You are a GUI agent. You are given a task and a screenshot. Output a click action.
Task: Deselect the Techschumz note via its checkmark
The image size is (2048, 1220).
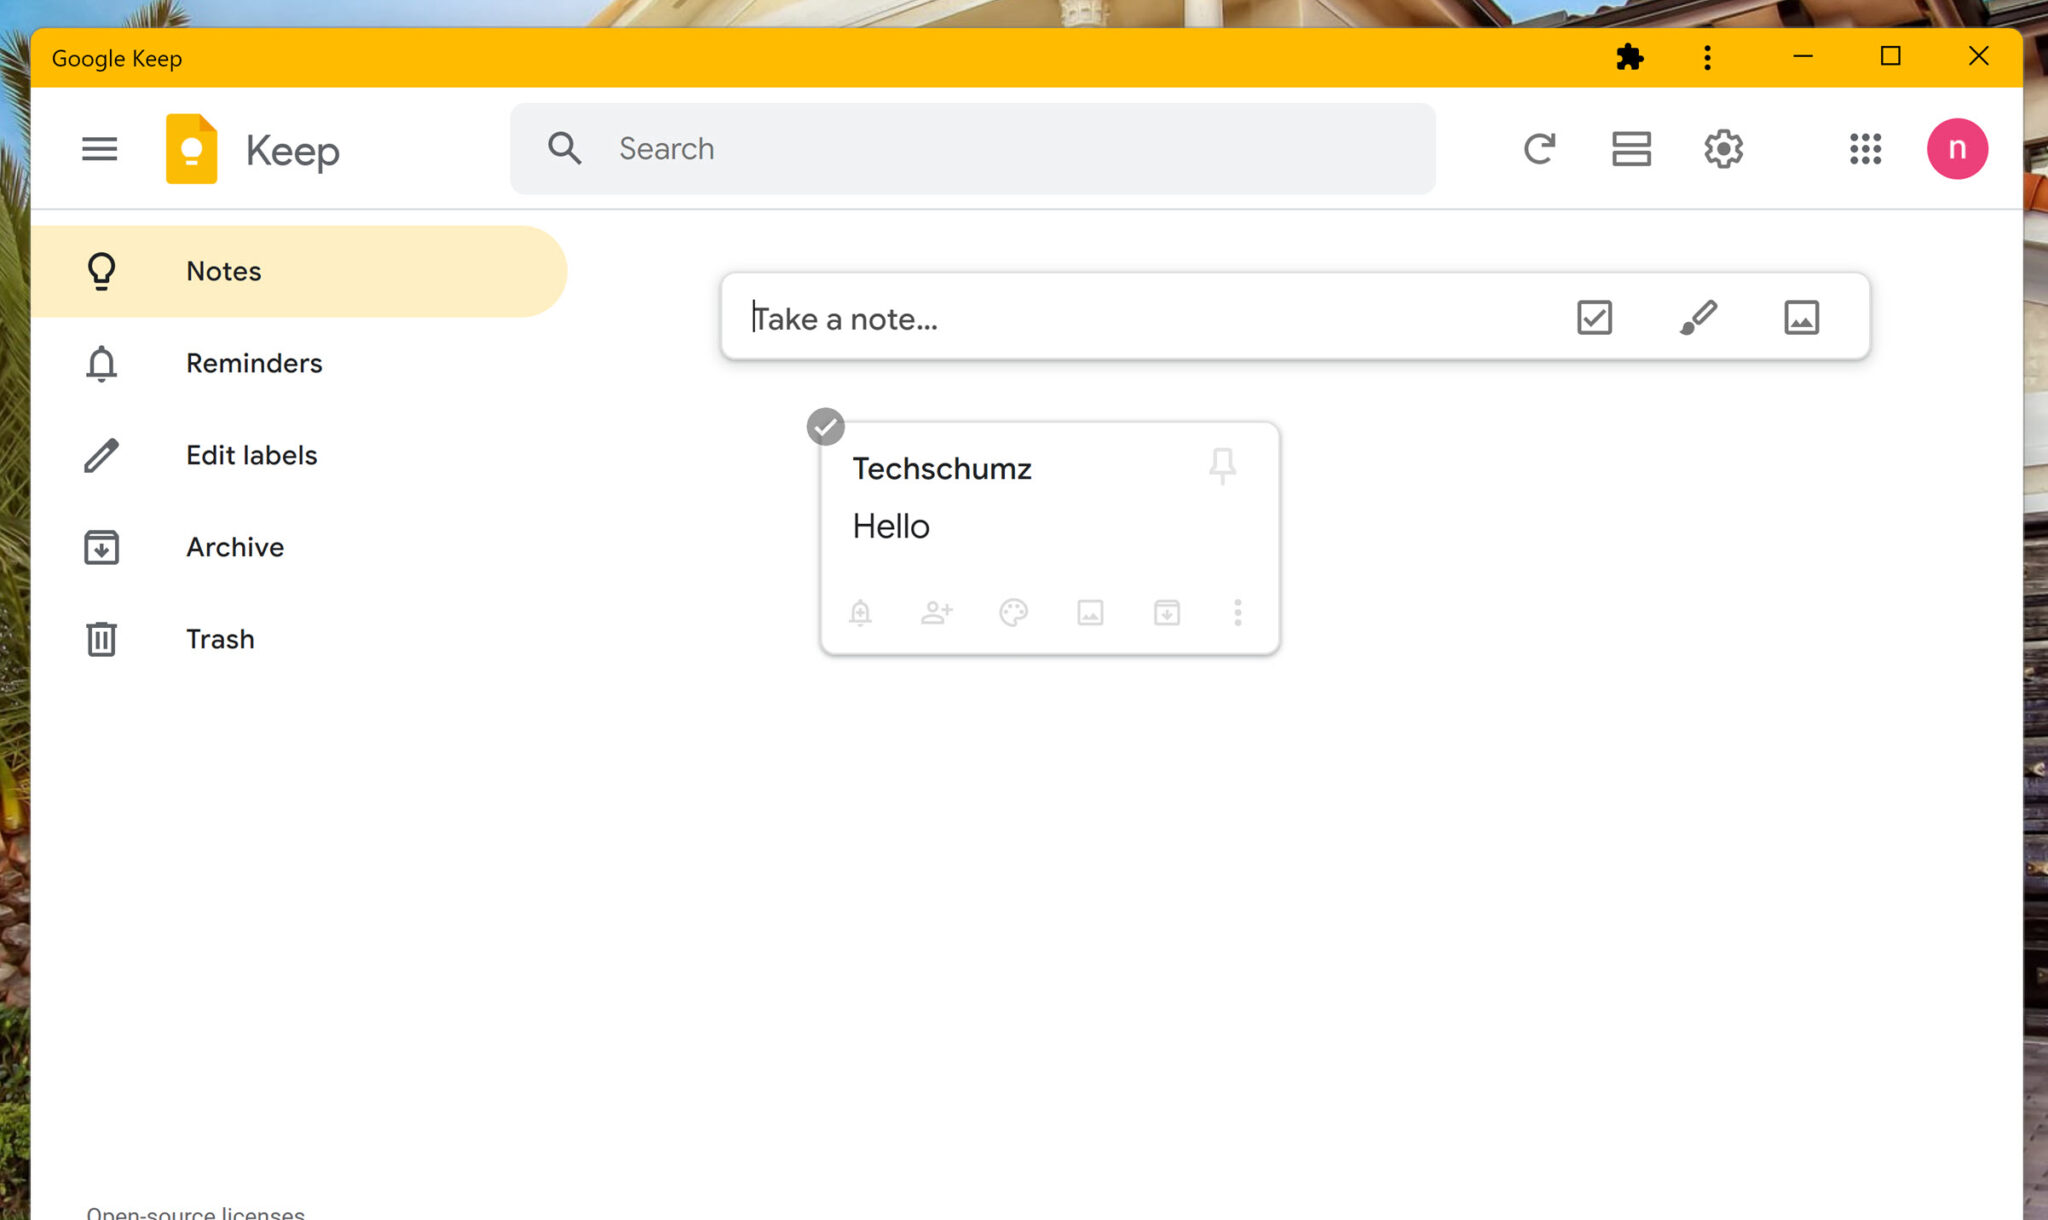(825, 427)
